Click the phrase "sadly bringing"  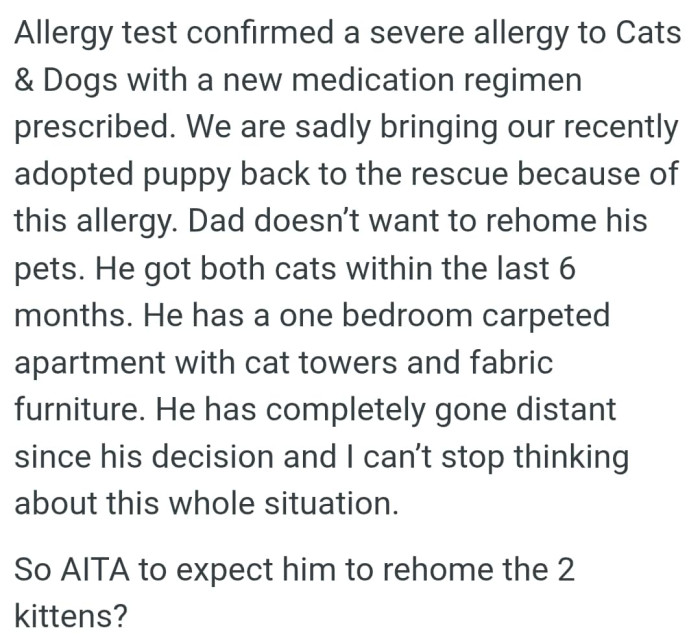(x=396, y=129)
